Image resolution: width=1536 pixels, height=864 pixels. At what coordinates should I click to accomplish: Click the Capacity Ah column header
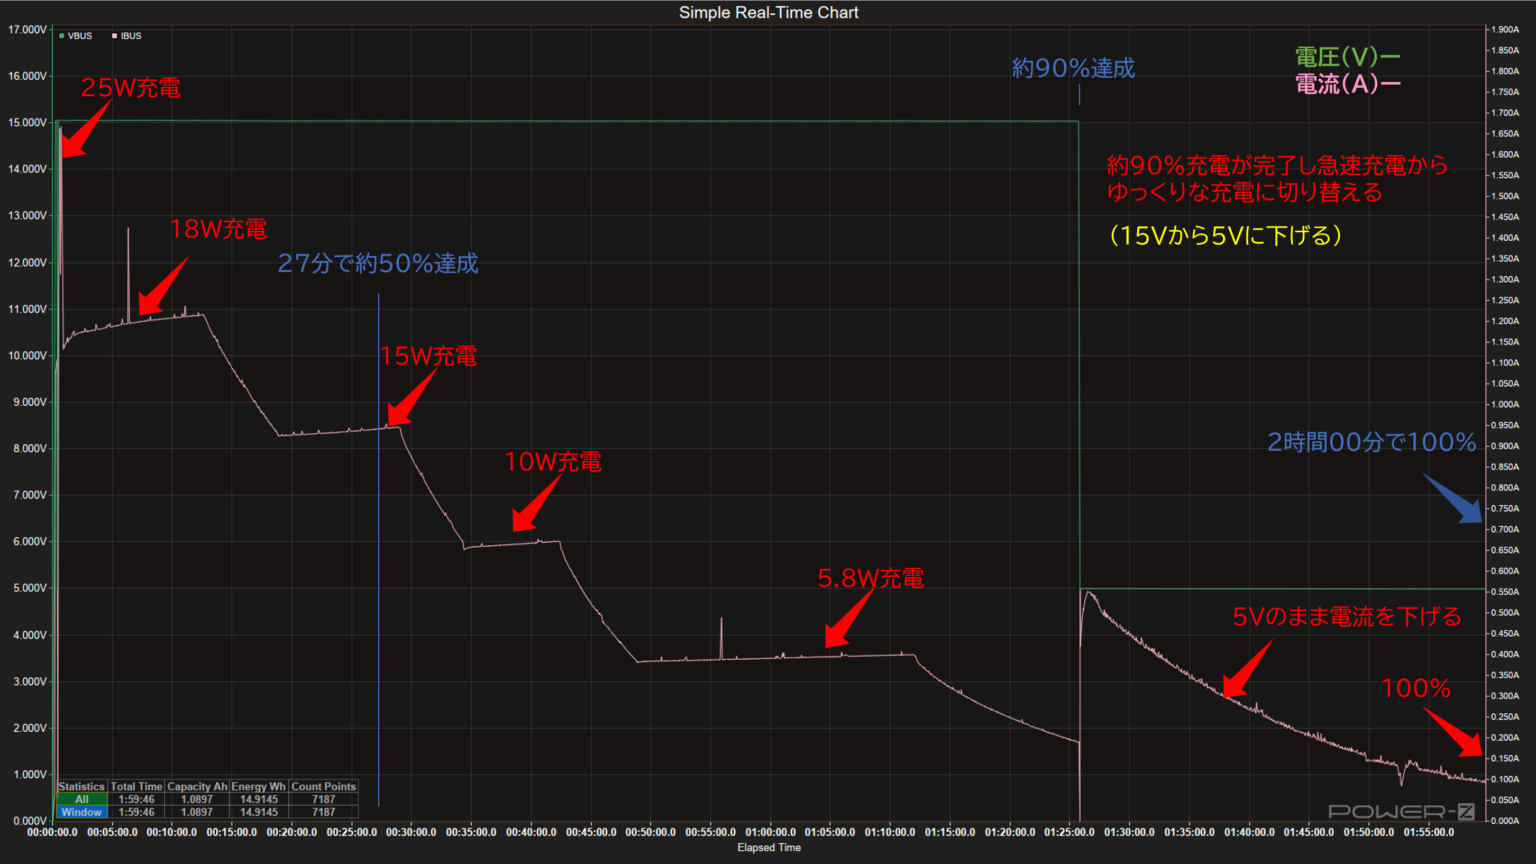197,786
